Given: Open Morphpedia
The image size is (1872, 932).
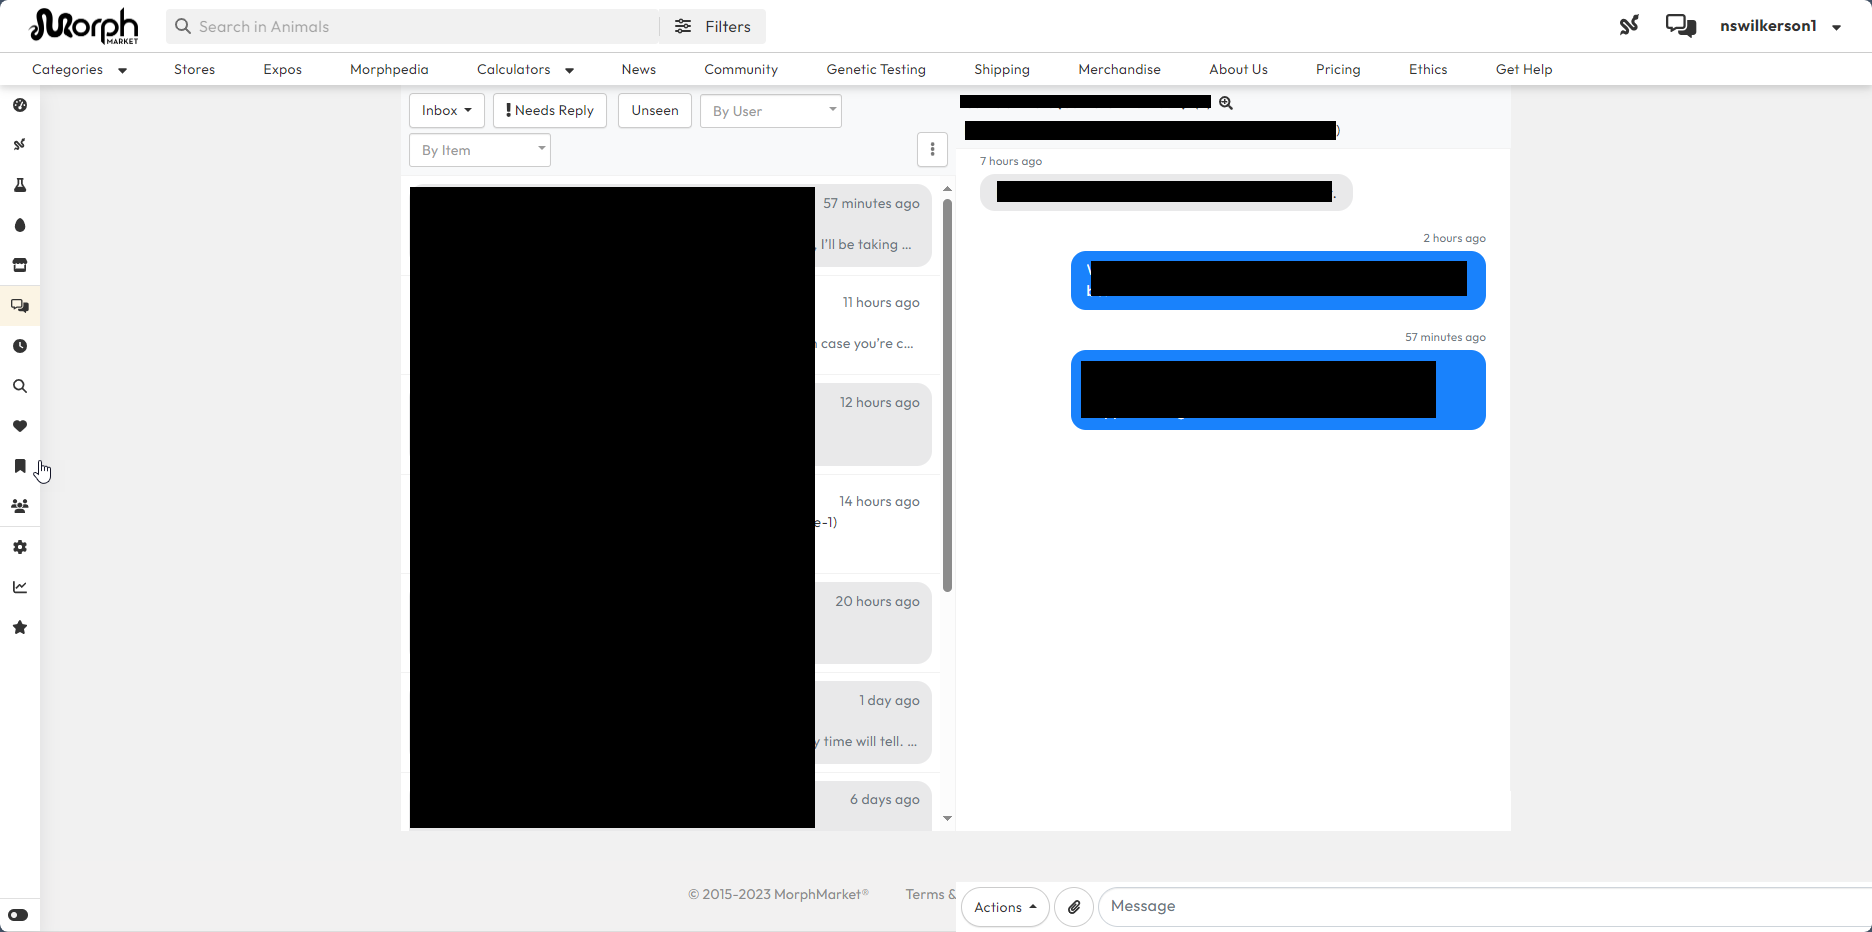Looking at the screenshot, I should [x=389, y=69].
